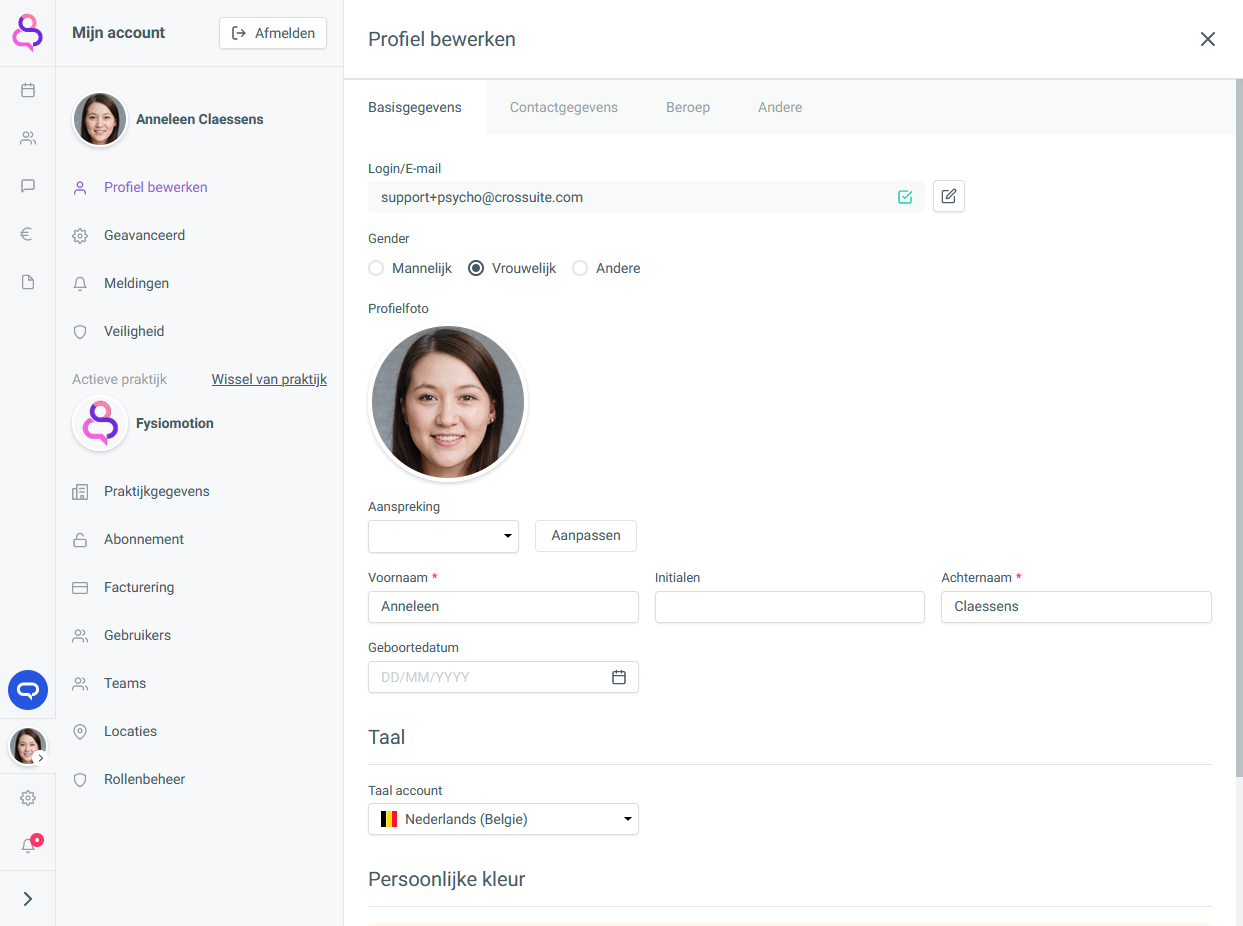Screen dimensions: 1243x926
Task: Click the Achternaam input field
Action: pos(1076,607)
